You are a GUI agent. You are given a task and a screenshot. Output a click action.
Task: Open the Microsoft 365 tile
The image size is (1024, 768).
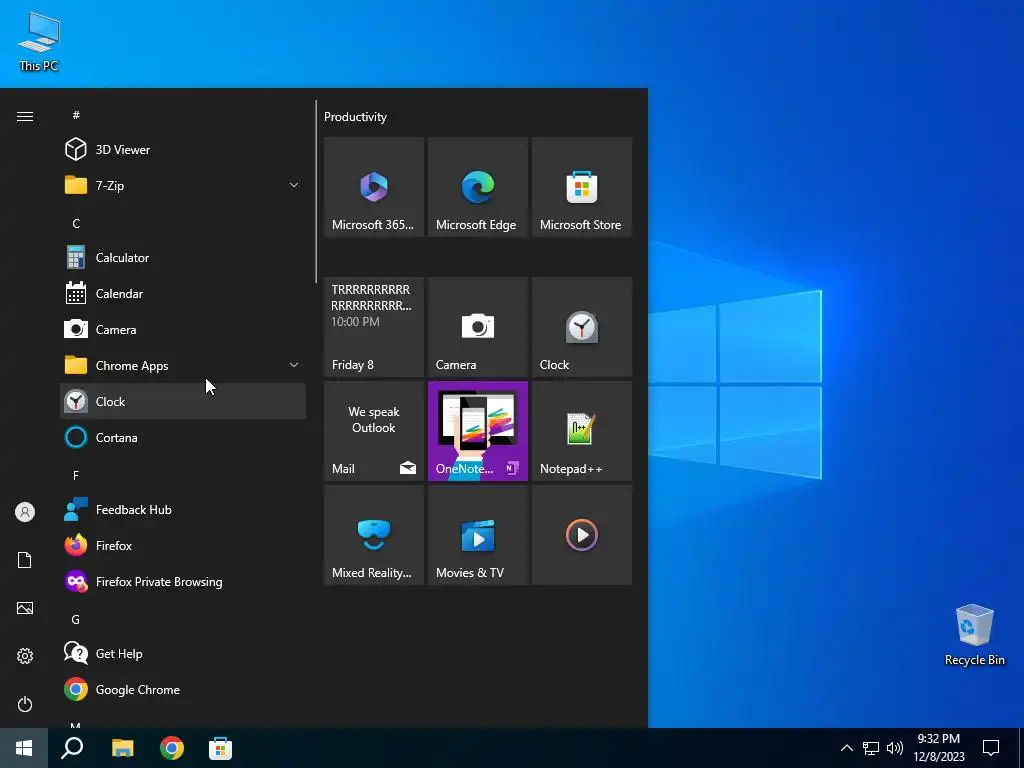(x=374, y=187)
